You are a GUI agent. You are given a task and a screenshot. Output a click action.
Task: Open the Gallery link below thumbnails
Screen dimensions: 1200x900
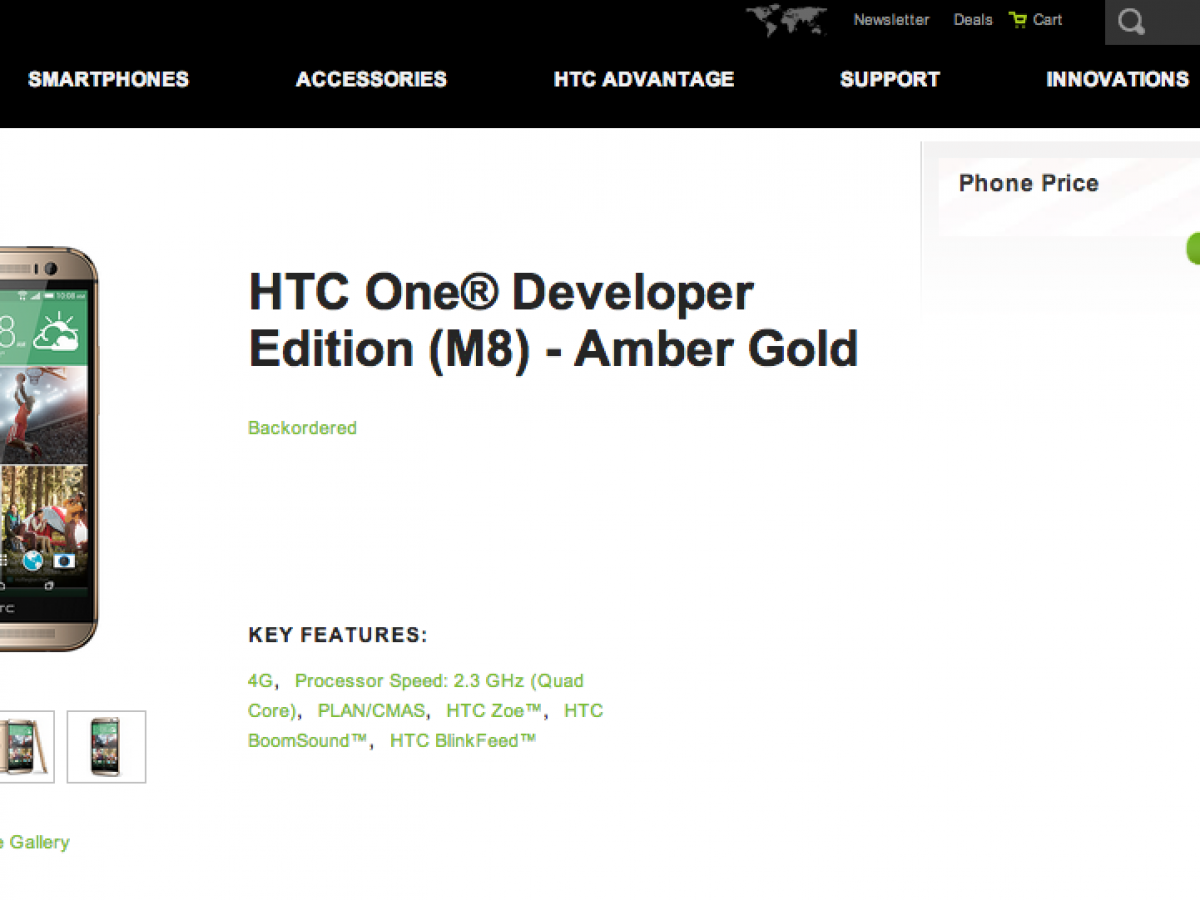pos(35,842)
